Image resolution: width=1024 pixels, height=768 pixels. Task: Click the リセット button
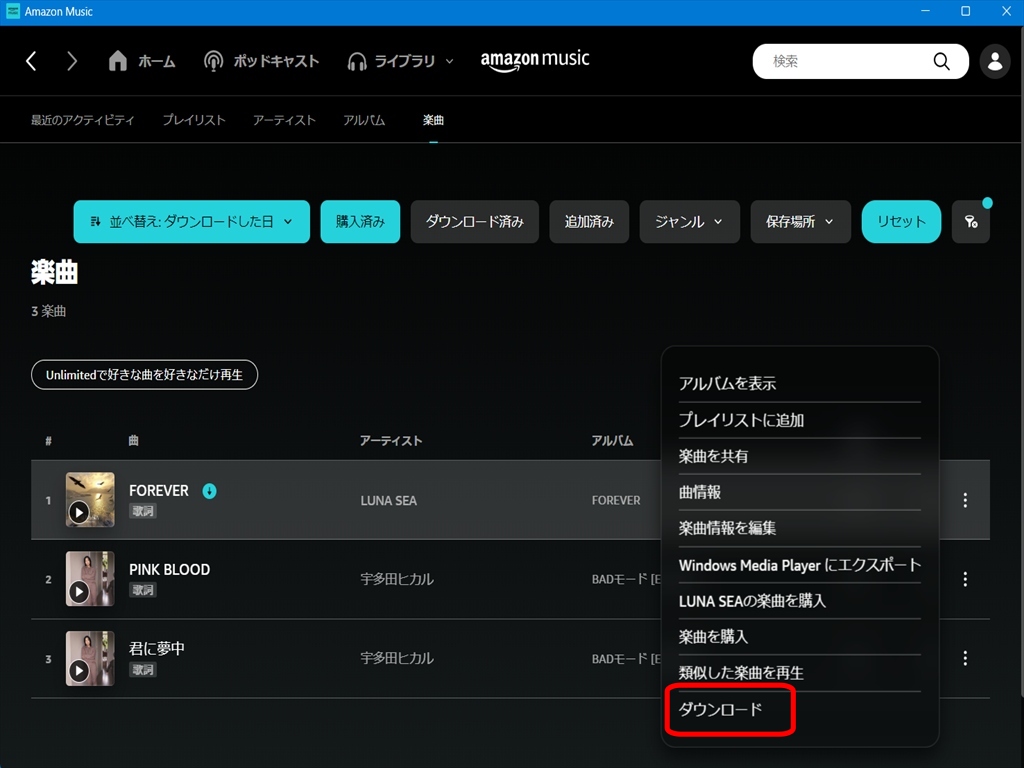(901, 221)
